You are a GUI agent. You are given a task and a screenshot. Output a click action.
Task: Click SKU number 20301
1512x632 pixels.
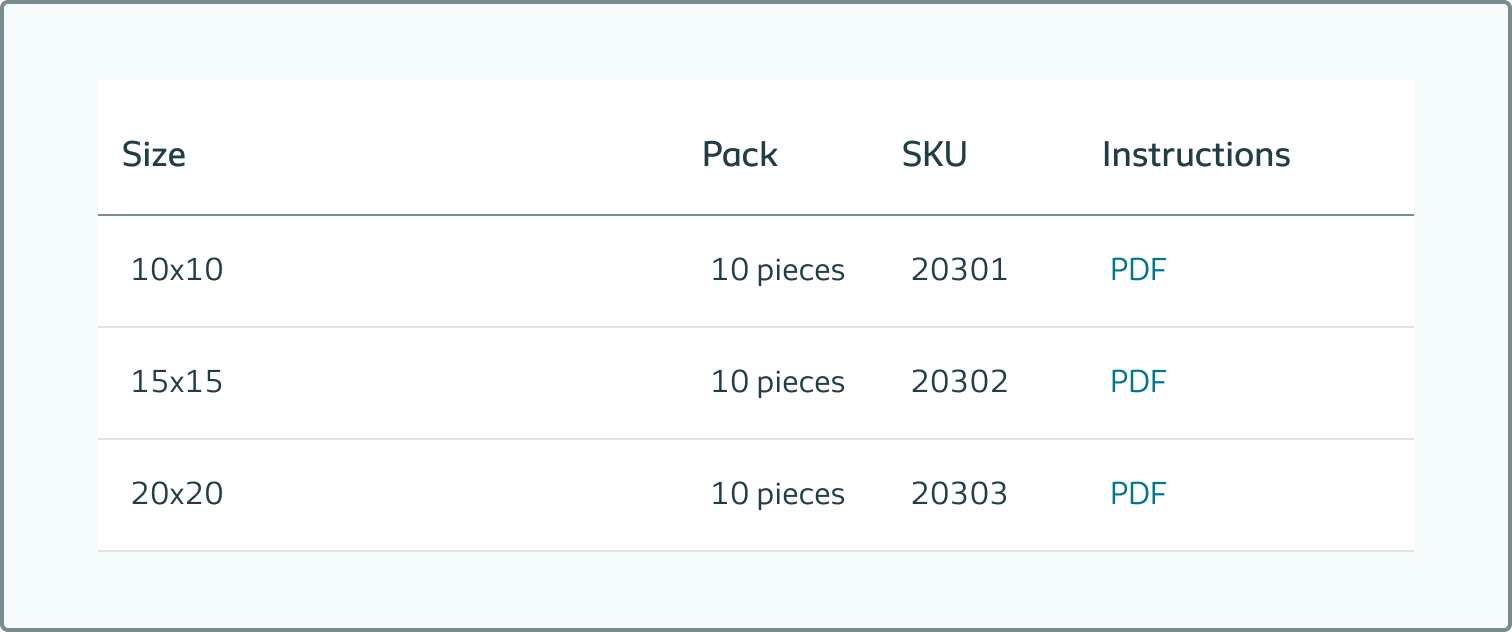(959, 270)
